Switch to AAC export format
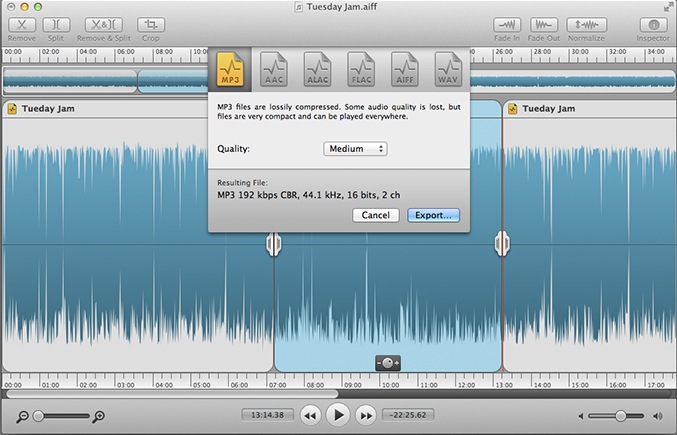Screen dimensions: 677x435 point(274,69)
